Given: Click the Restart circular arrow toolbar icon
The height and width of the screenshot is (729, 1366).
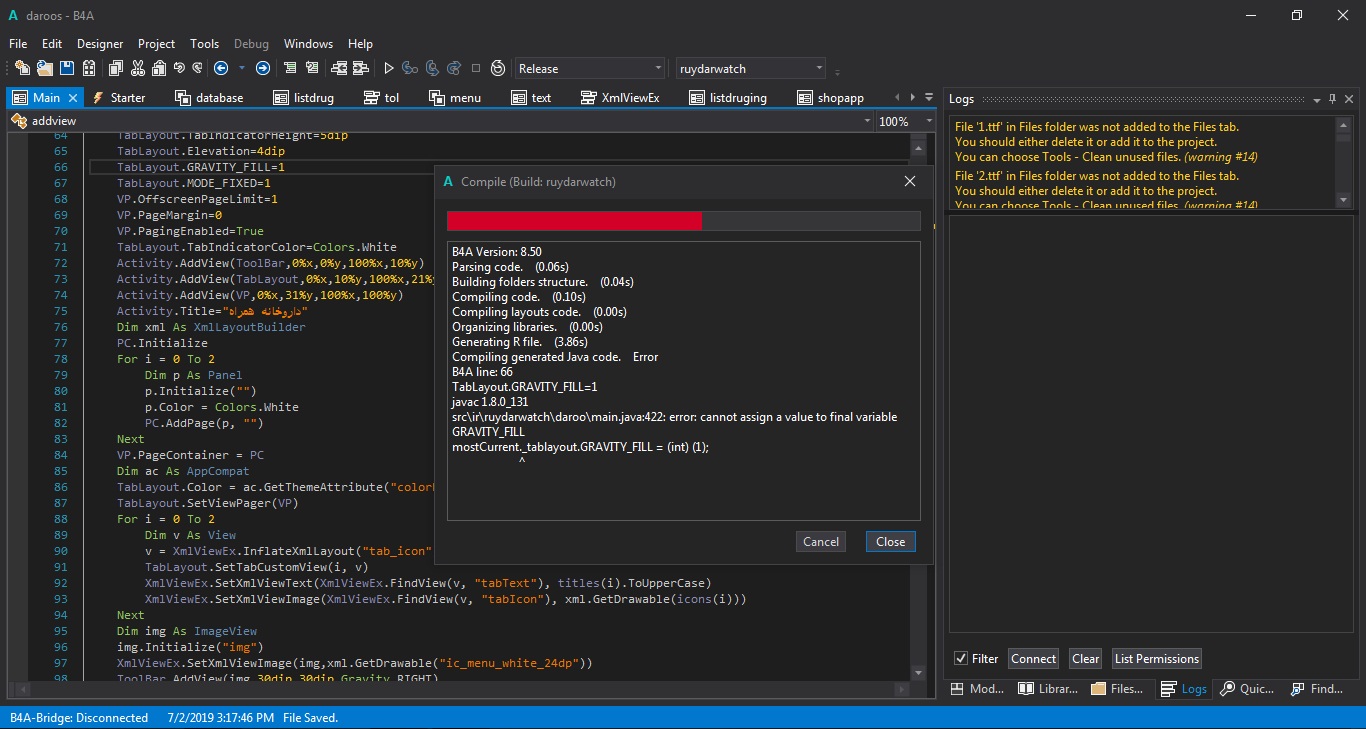Looking at the screenshot, I should (497, 68).
